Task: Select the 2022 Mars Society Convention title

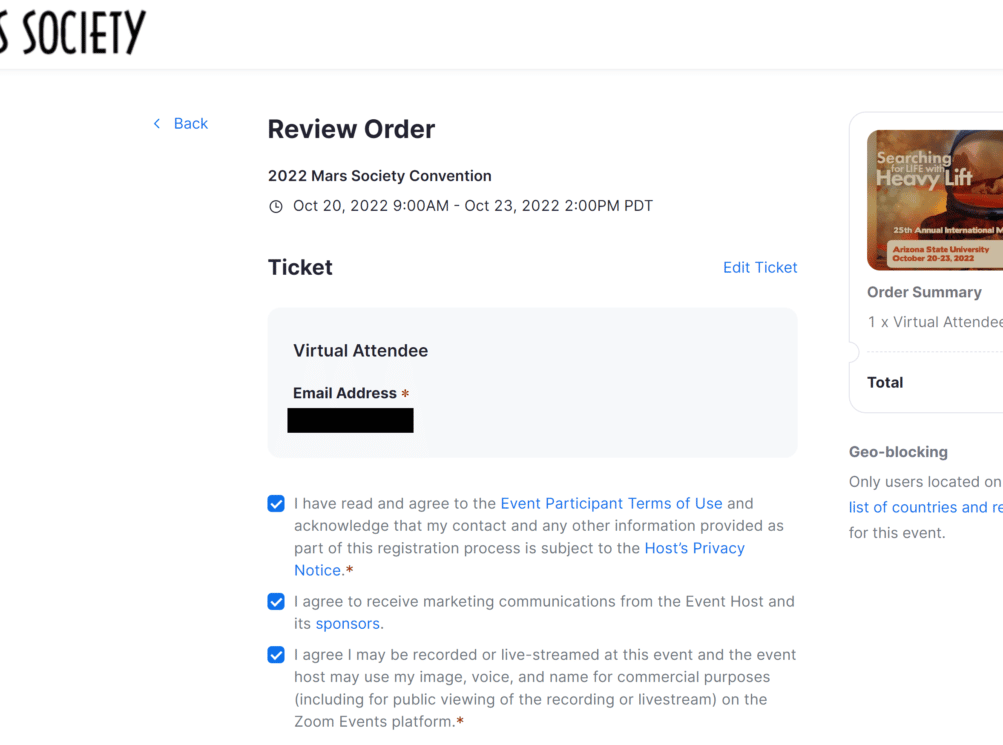Action: [x=379, y=176]
